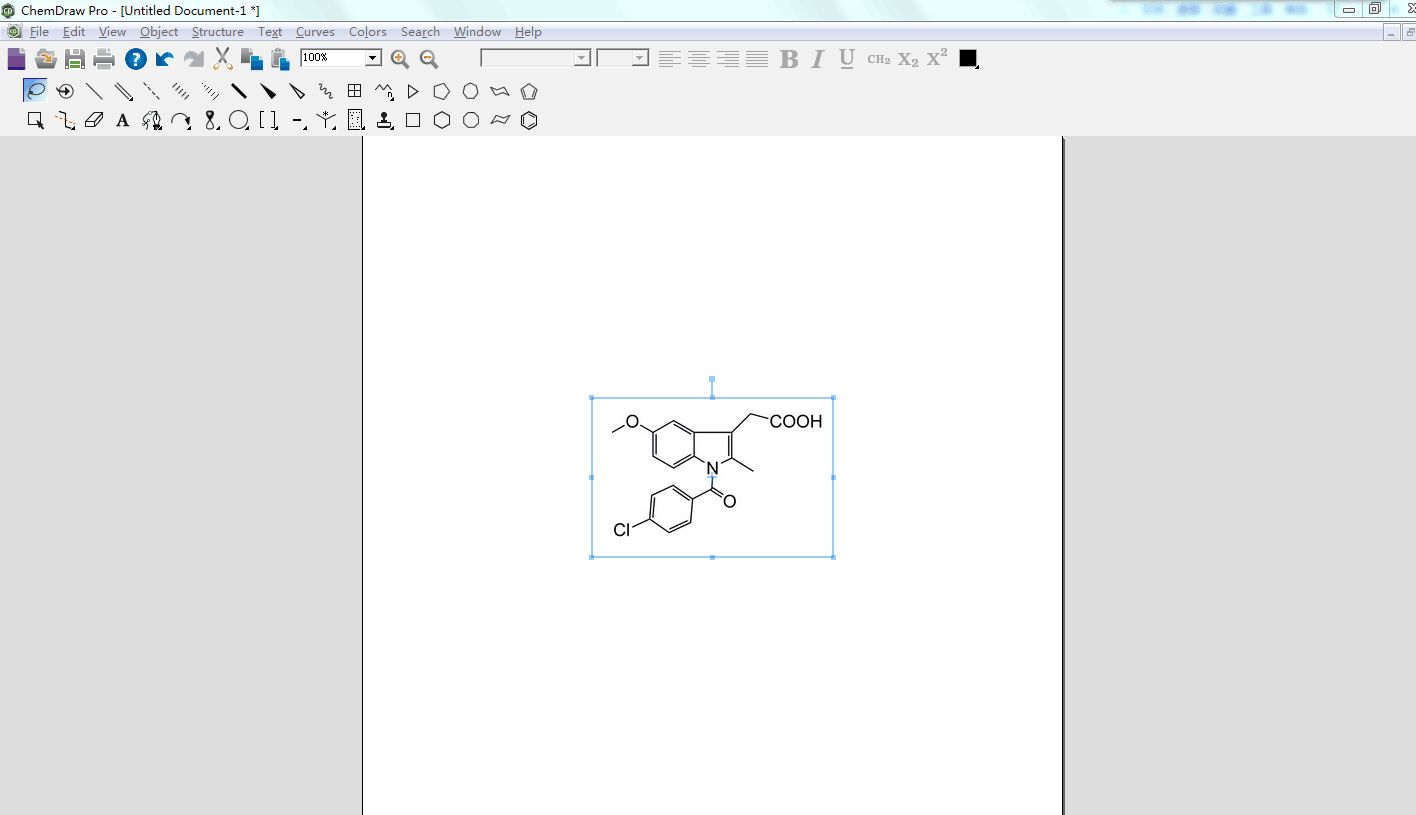Open the Colors menu
Screen dimensions: 1416x815
tap(367, 32)
